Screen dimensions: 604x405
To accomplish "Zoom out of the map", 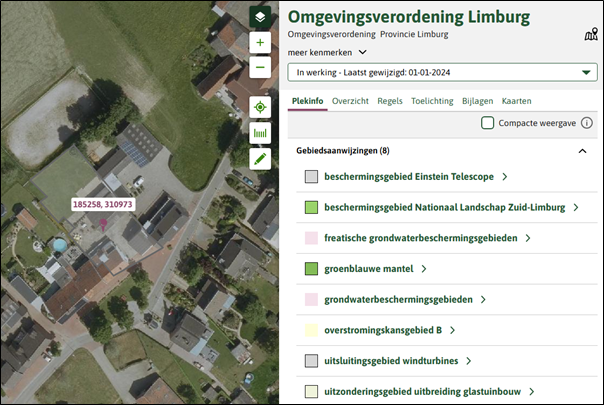I will click(260, 67).
